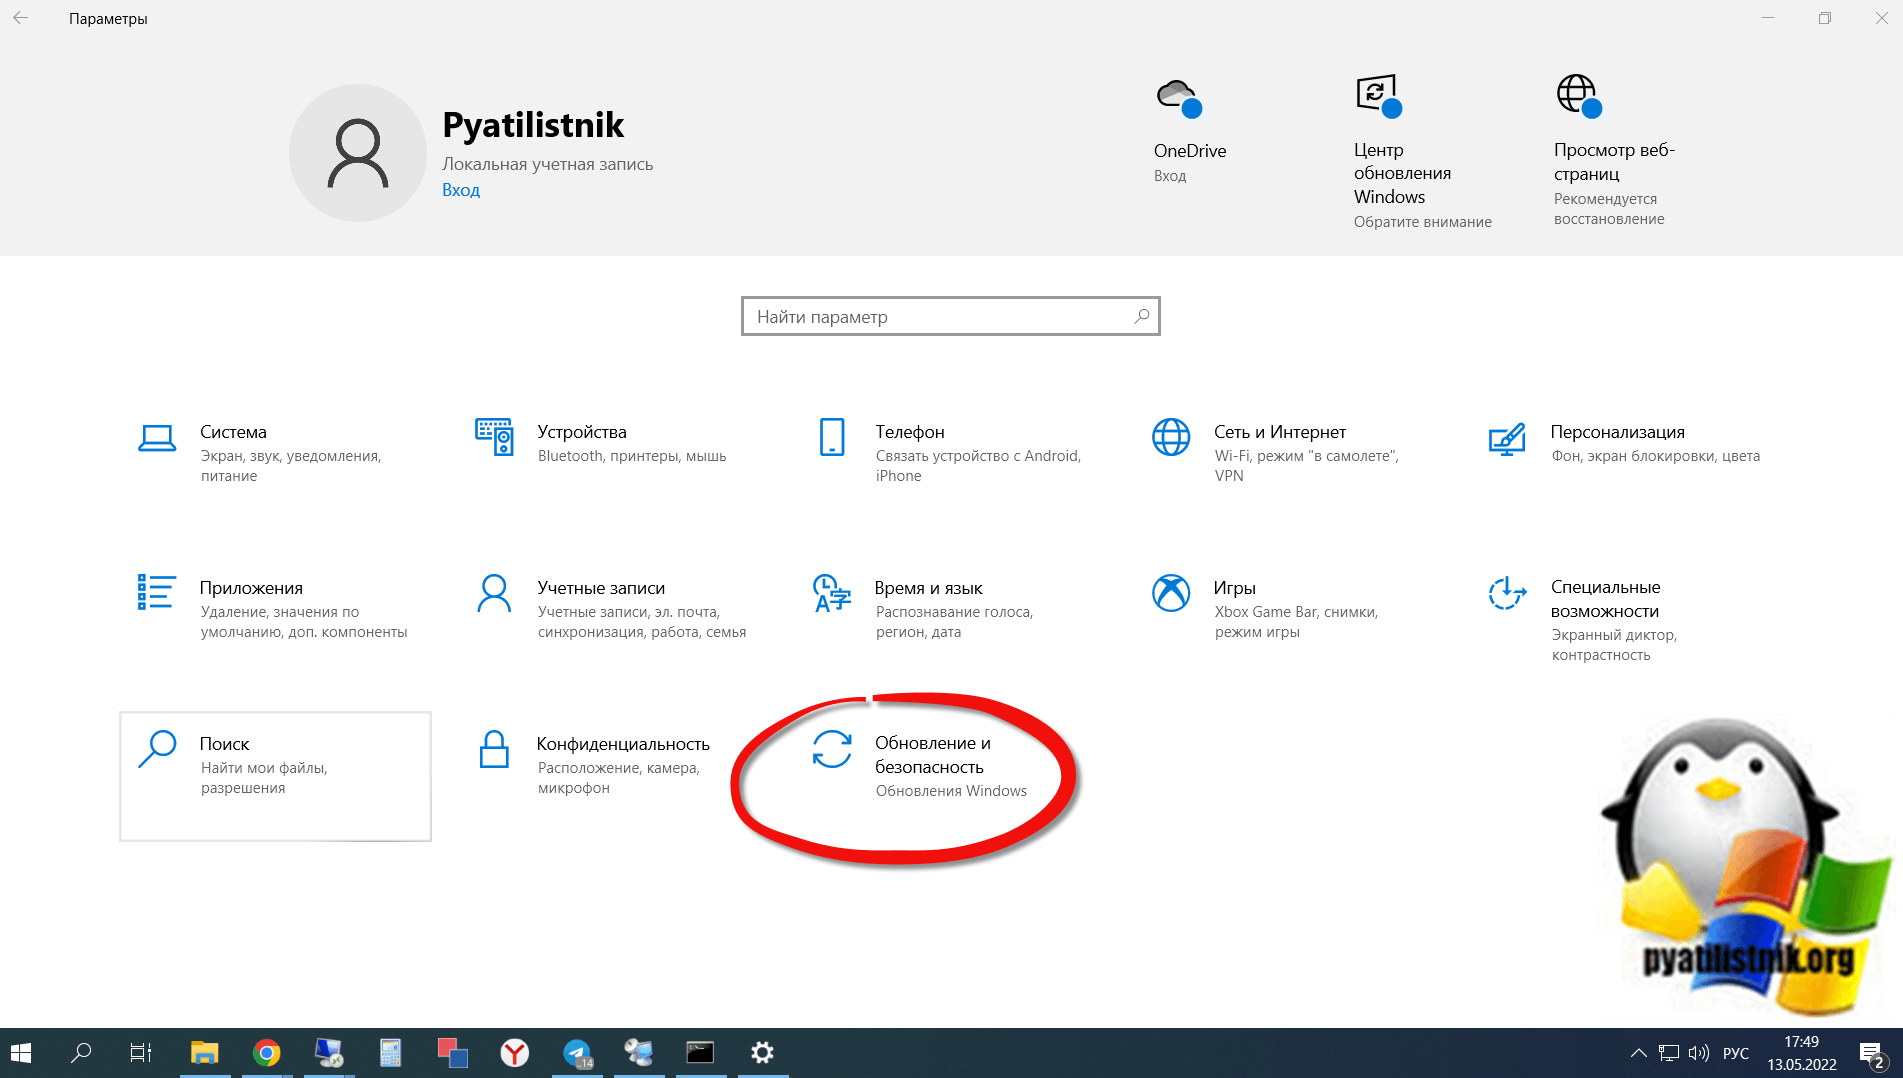Open the Время и язык icon
The width and height of the screenshot is (1903, 1078).
832,593
